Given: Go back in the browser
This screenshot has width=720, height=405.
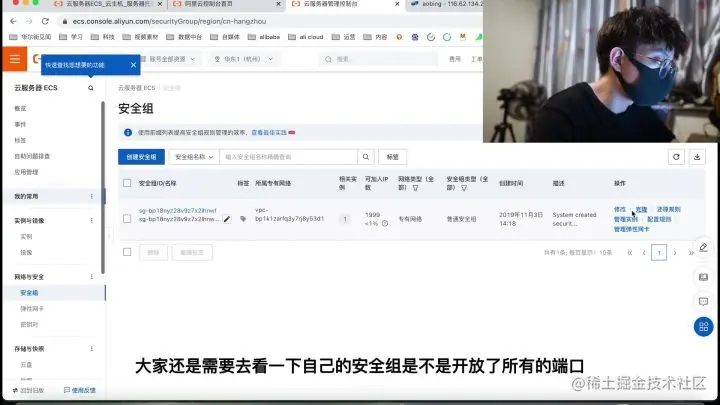Looking at the screenshot, I should pyautogui.click(x=13, y=21).
